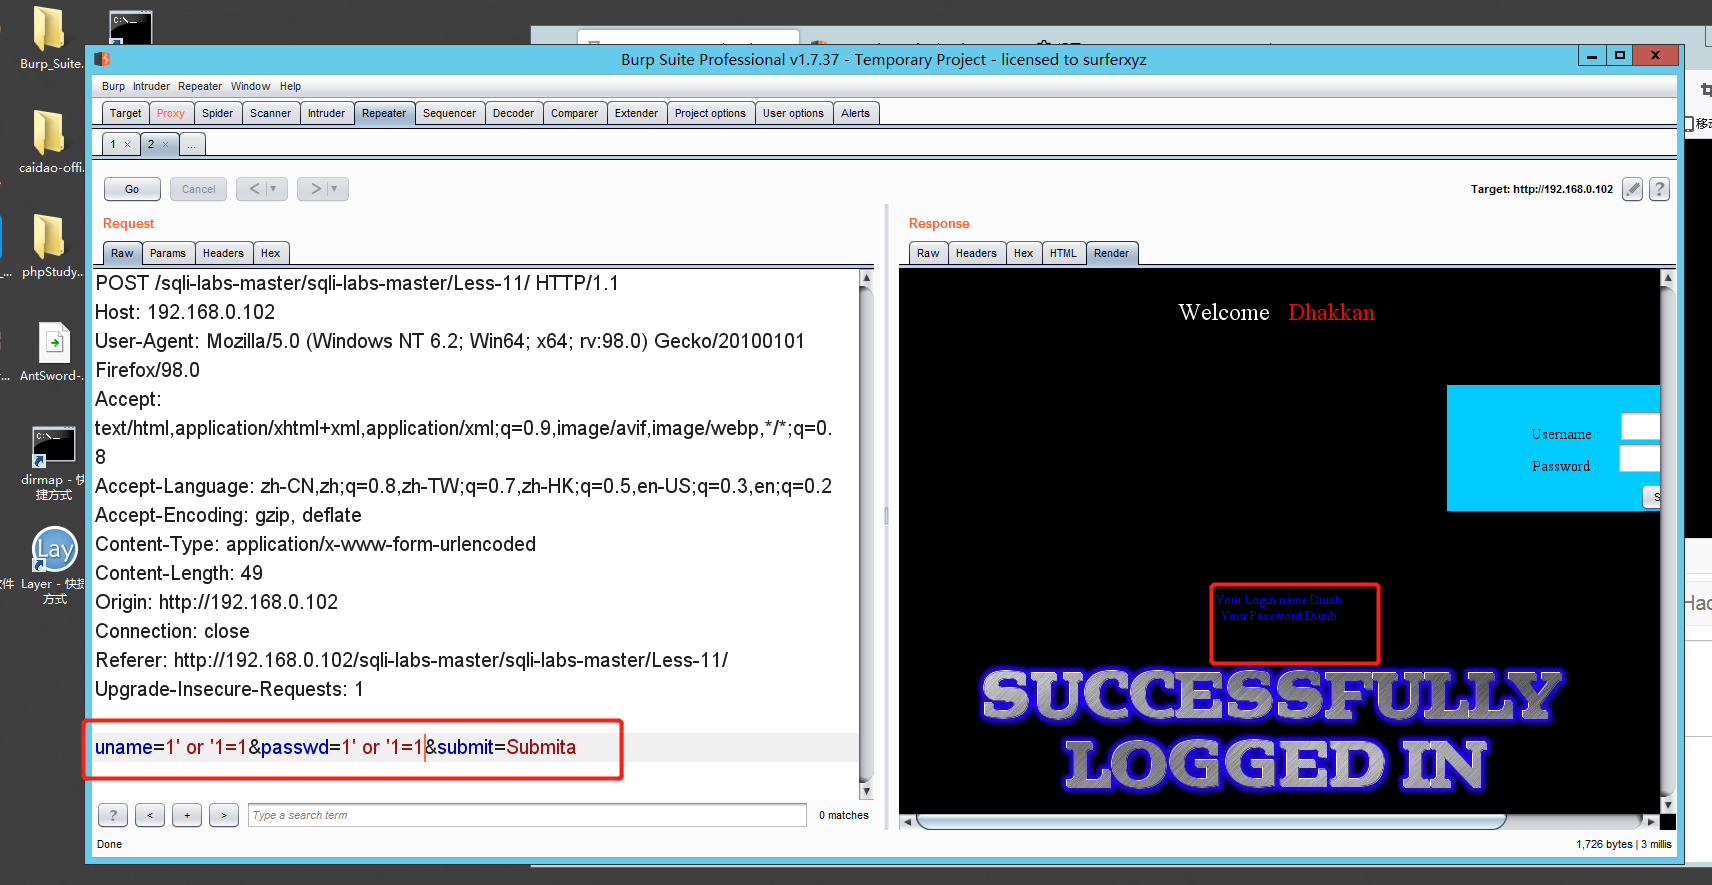Click the response horizontal scrollbar thumb
Screen dimensions: 1712x885
[1211, 822]
